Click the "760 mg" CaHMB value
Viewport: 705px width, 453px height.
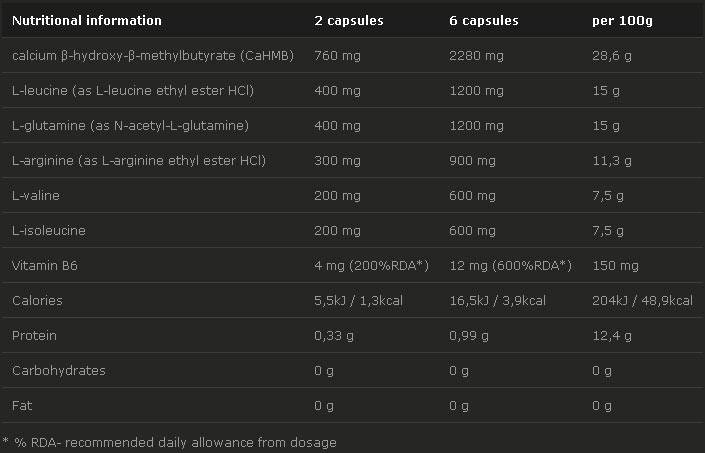(x=335, y=55)
